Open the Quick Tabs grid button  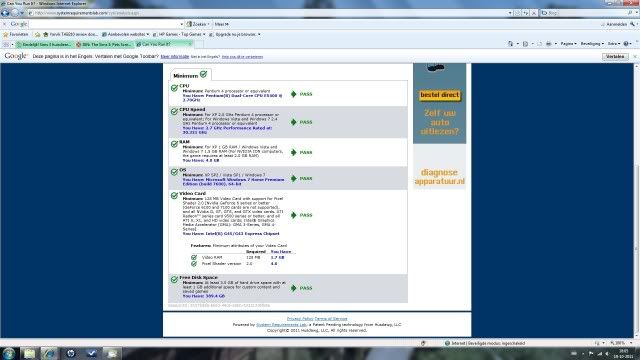pos(6,44)
